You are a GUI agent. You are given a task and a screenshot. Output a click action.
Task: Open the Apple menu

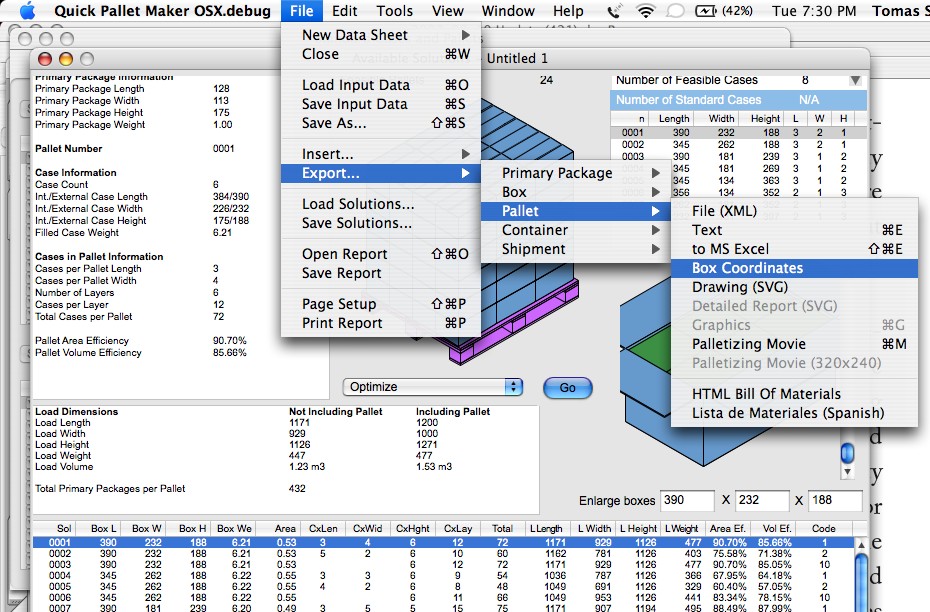[x=27, y=11]
